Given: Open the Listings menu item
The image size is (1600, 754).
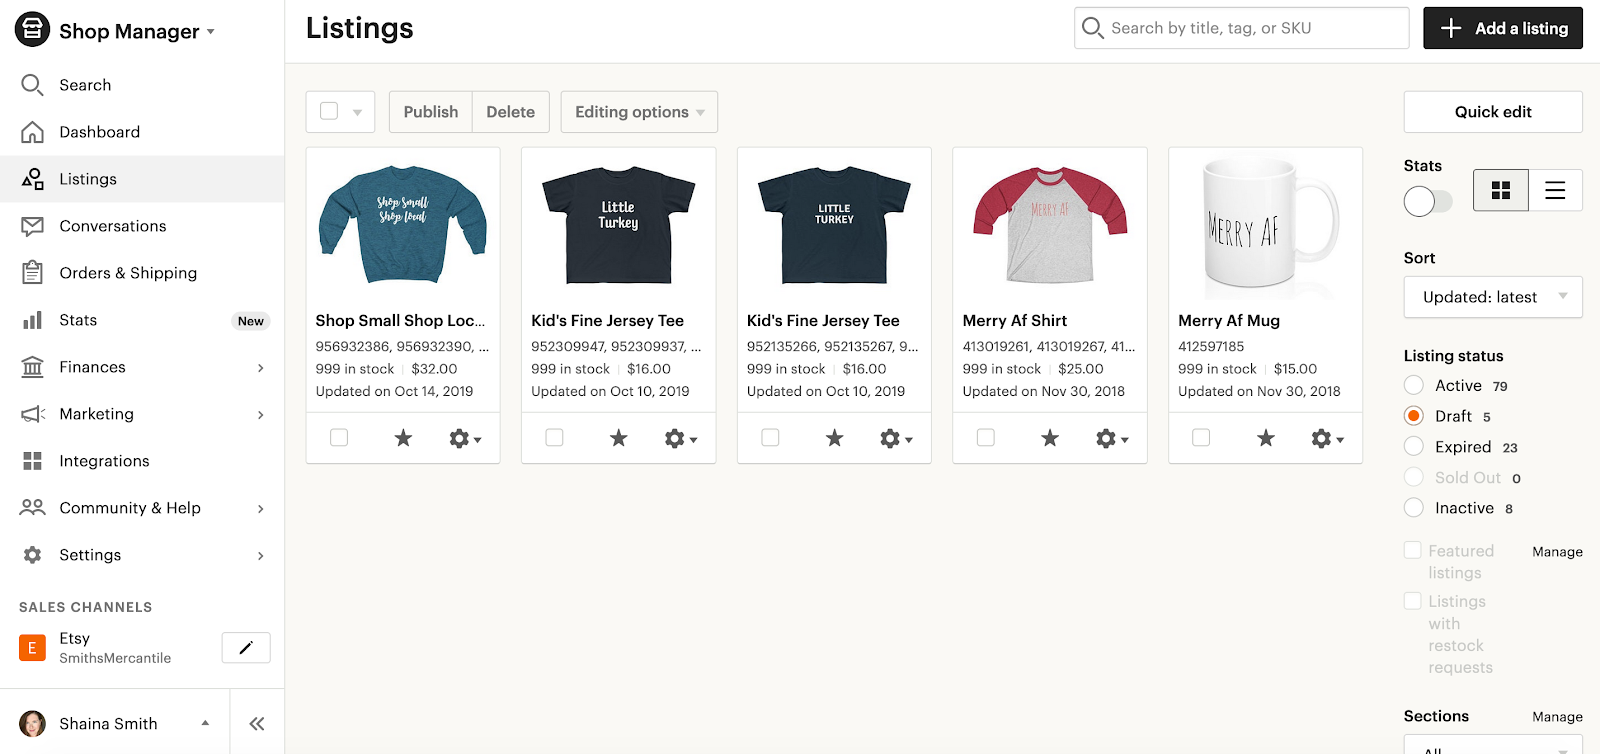Looking at the screenshot, I should 142,179.
